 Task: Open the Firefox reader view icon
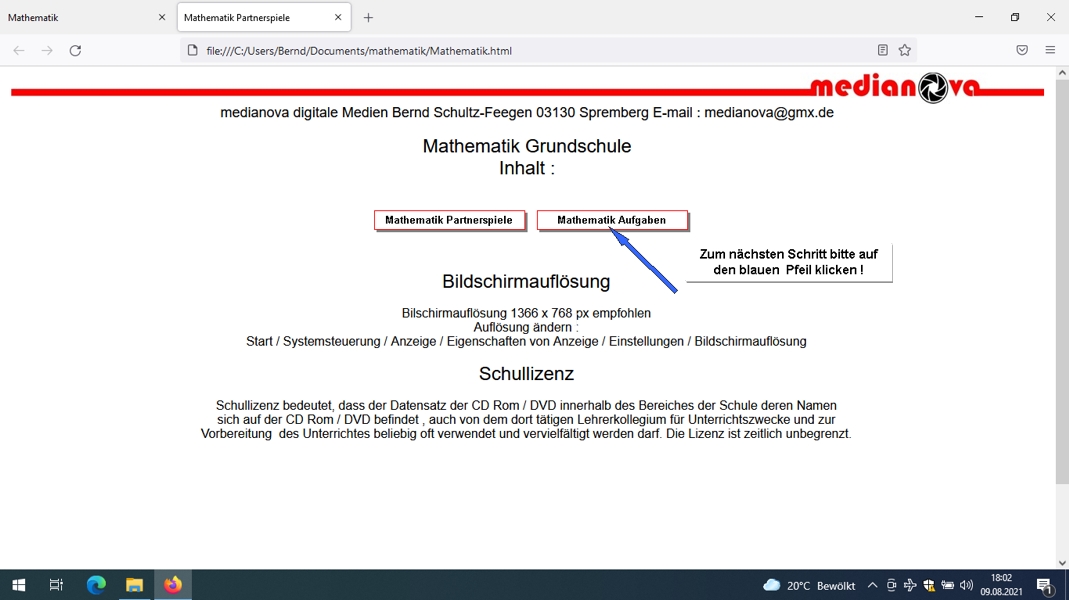882,50
